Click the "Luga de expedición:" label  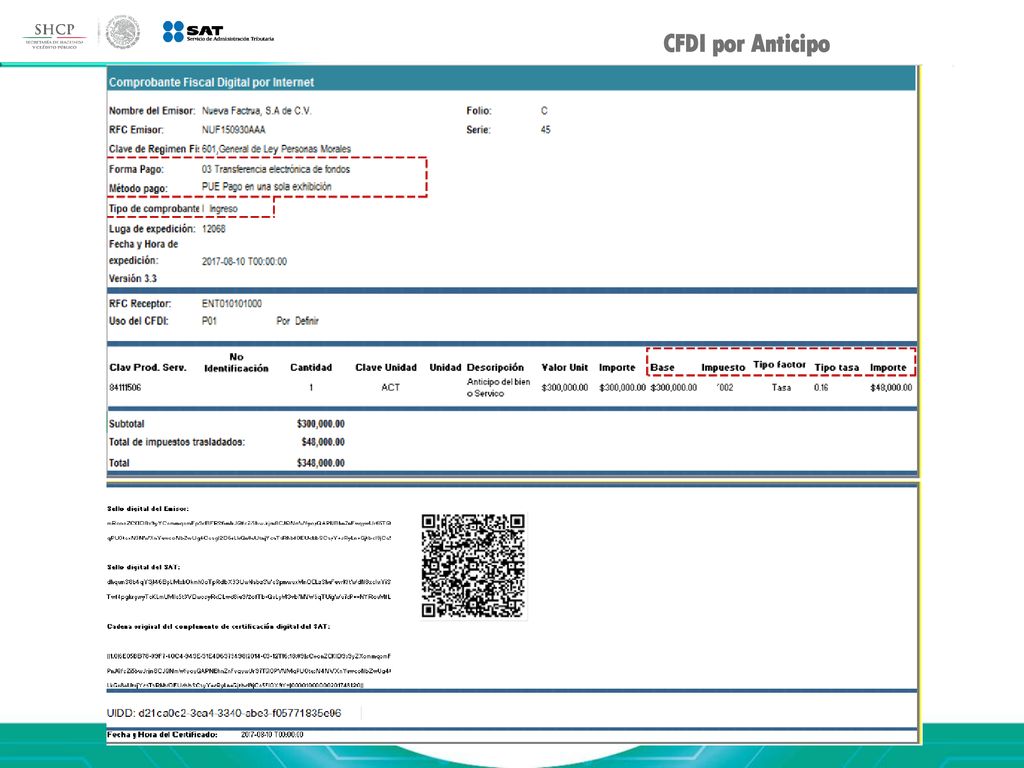pos(152,229)
